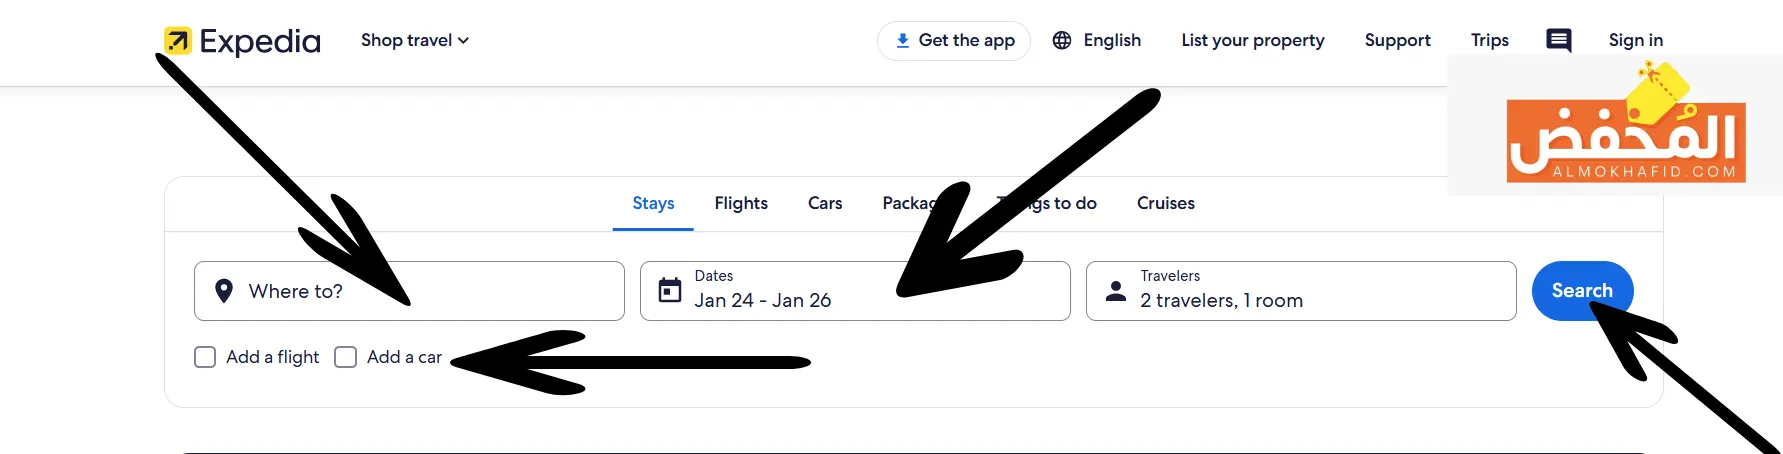Click the blue Search button
Image resolution: width=1783 pixels, height=454 pixels.
pos(1582,291)
